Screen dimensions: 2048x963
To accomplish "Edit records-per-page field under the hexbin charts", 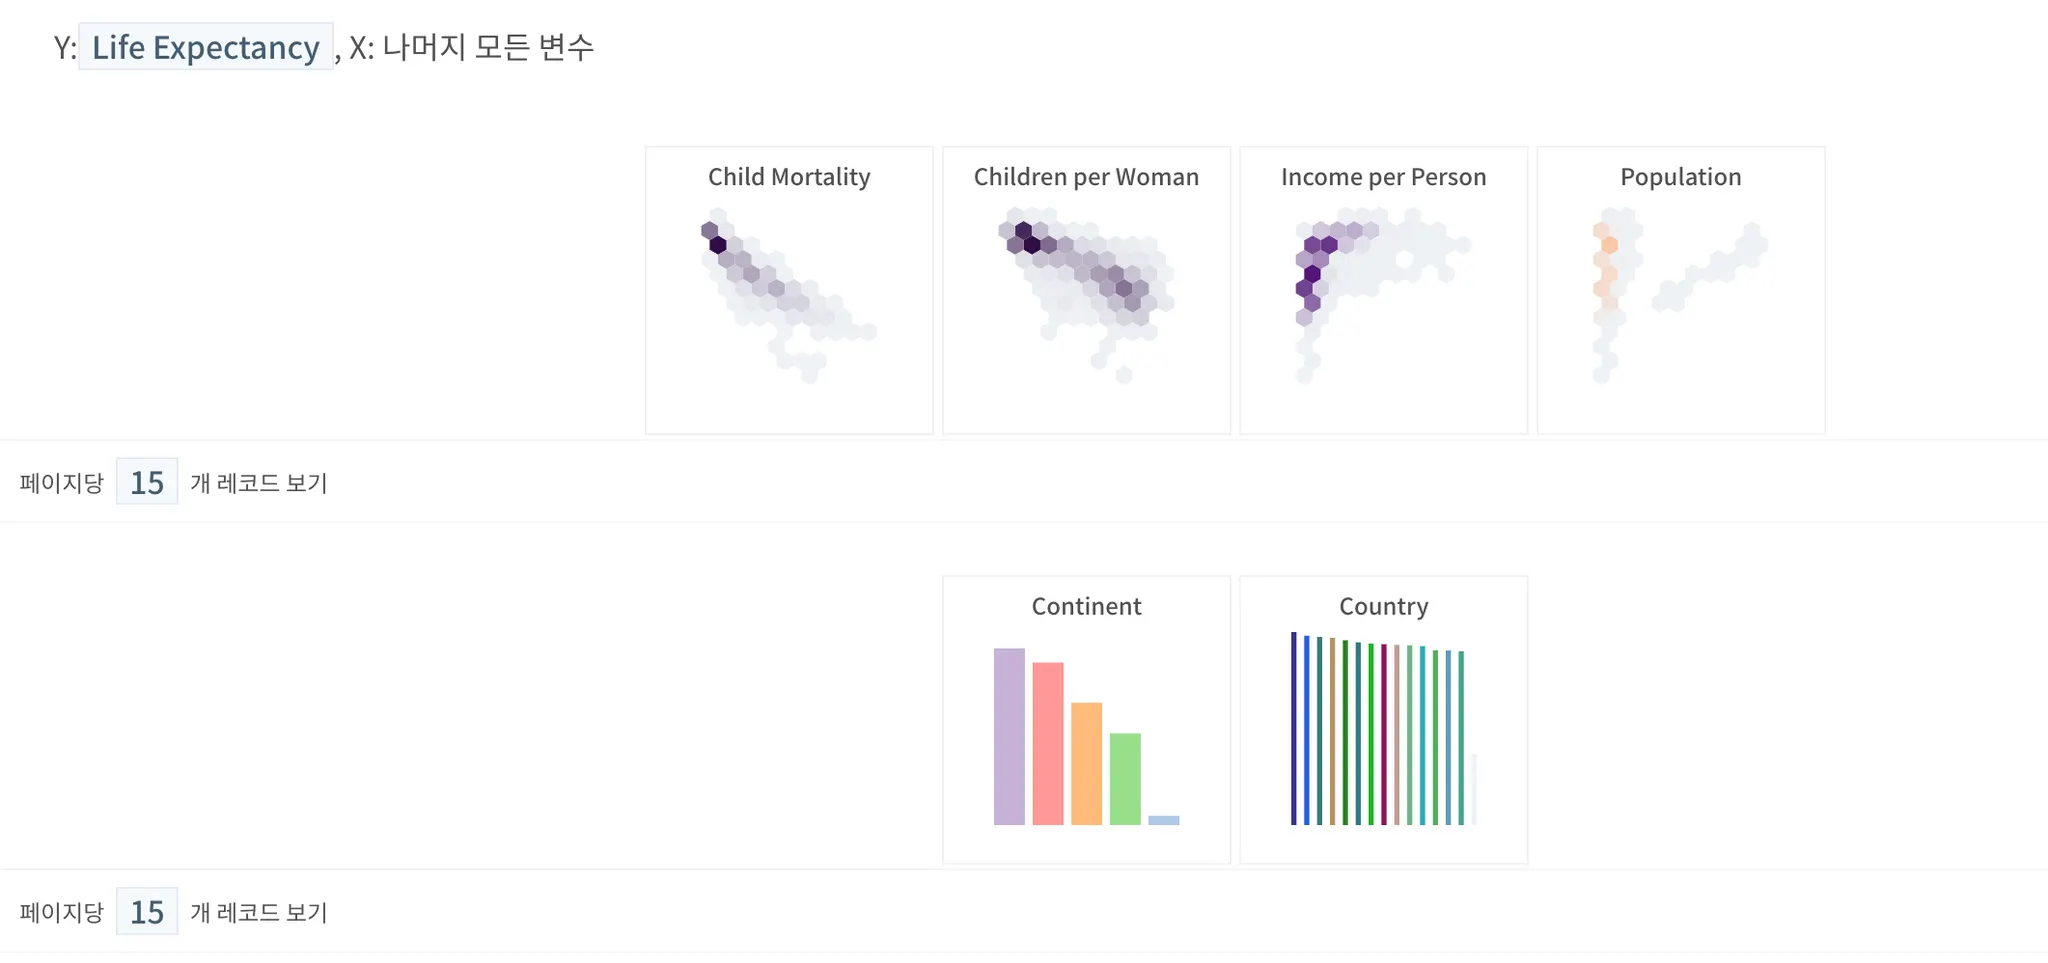I will (147, 482).
